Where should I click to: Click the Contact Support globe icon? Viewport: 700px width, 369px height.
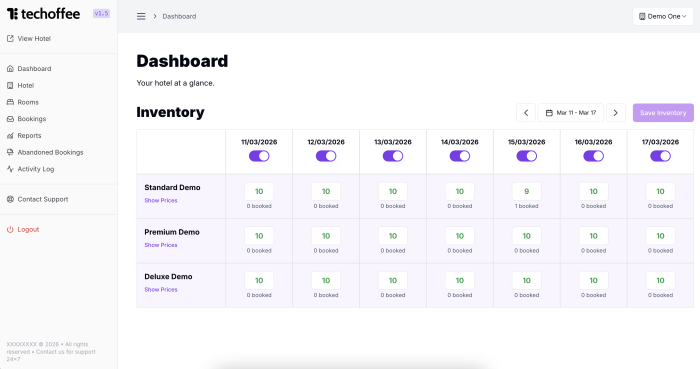pos(10,199)
